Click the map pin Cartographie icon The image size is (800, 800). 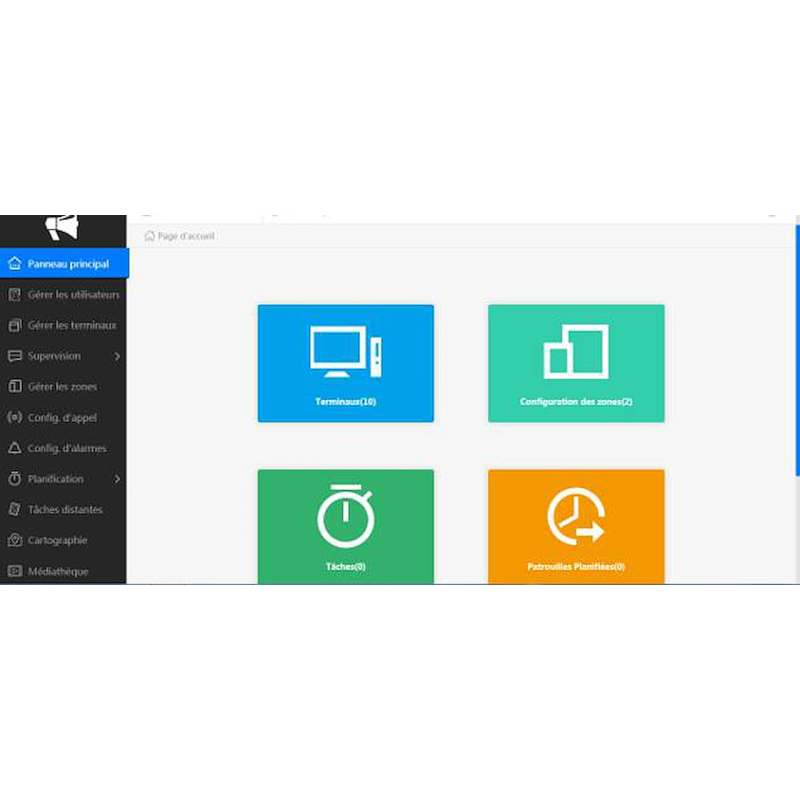pos(14,540)
